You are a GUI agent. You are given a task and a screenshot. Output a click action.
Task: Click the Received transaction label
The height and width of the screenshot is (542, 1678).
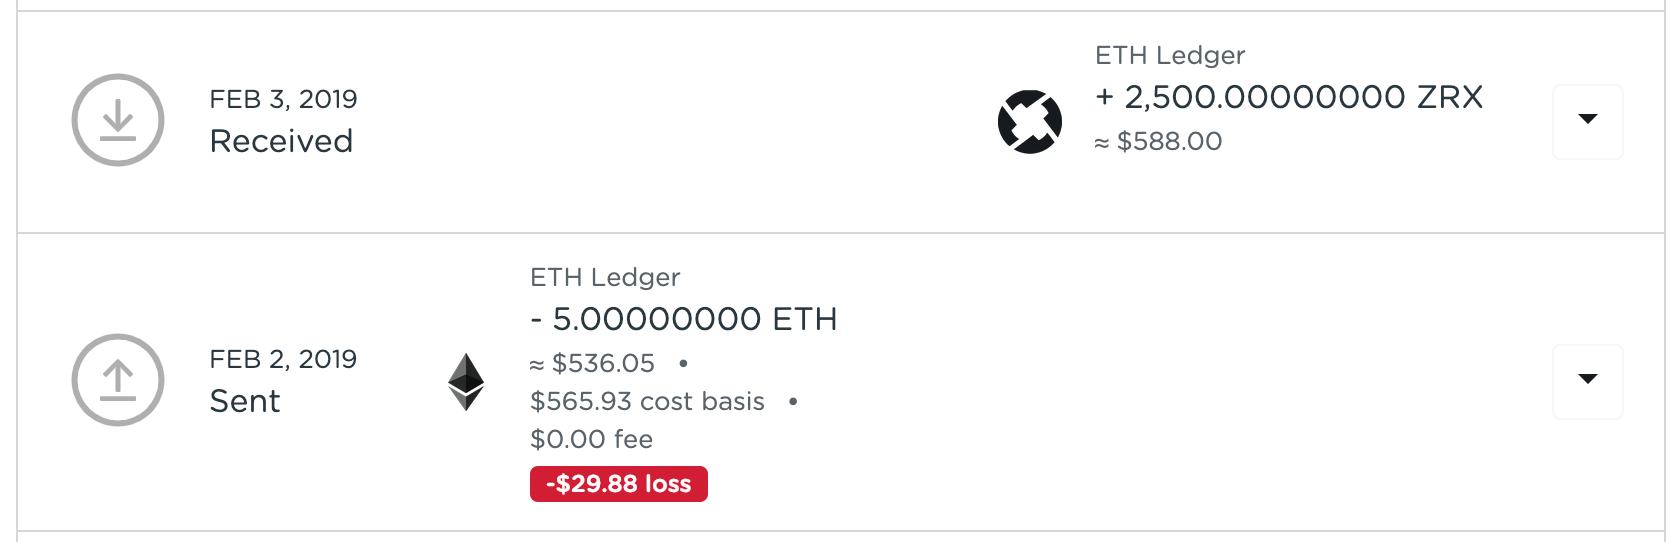tap(281, 141)
